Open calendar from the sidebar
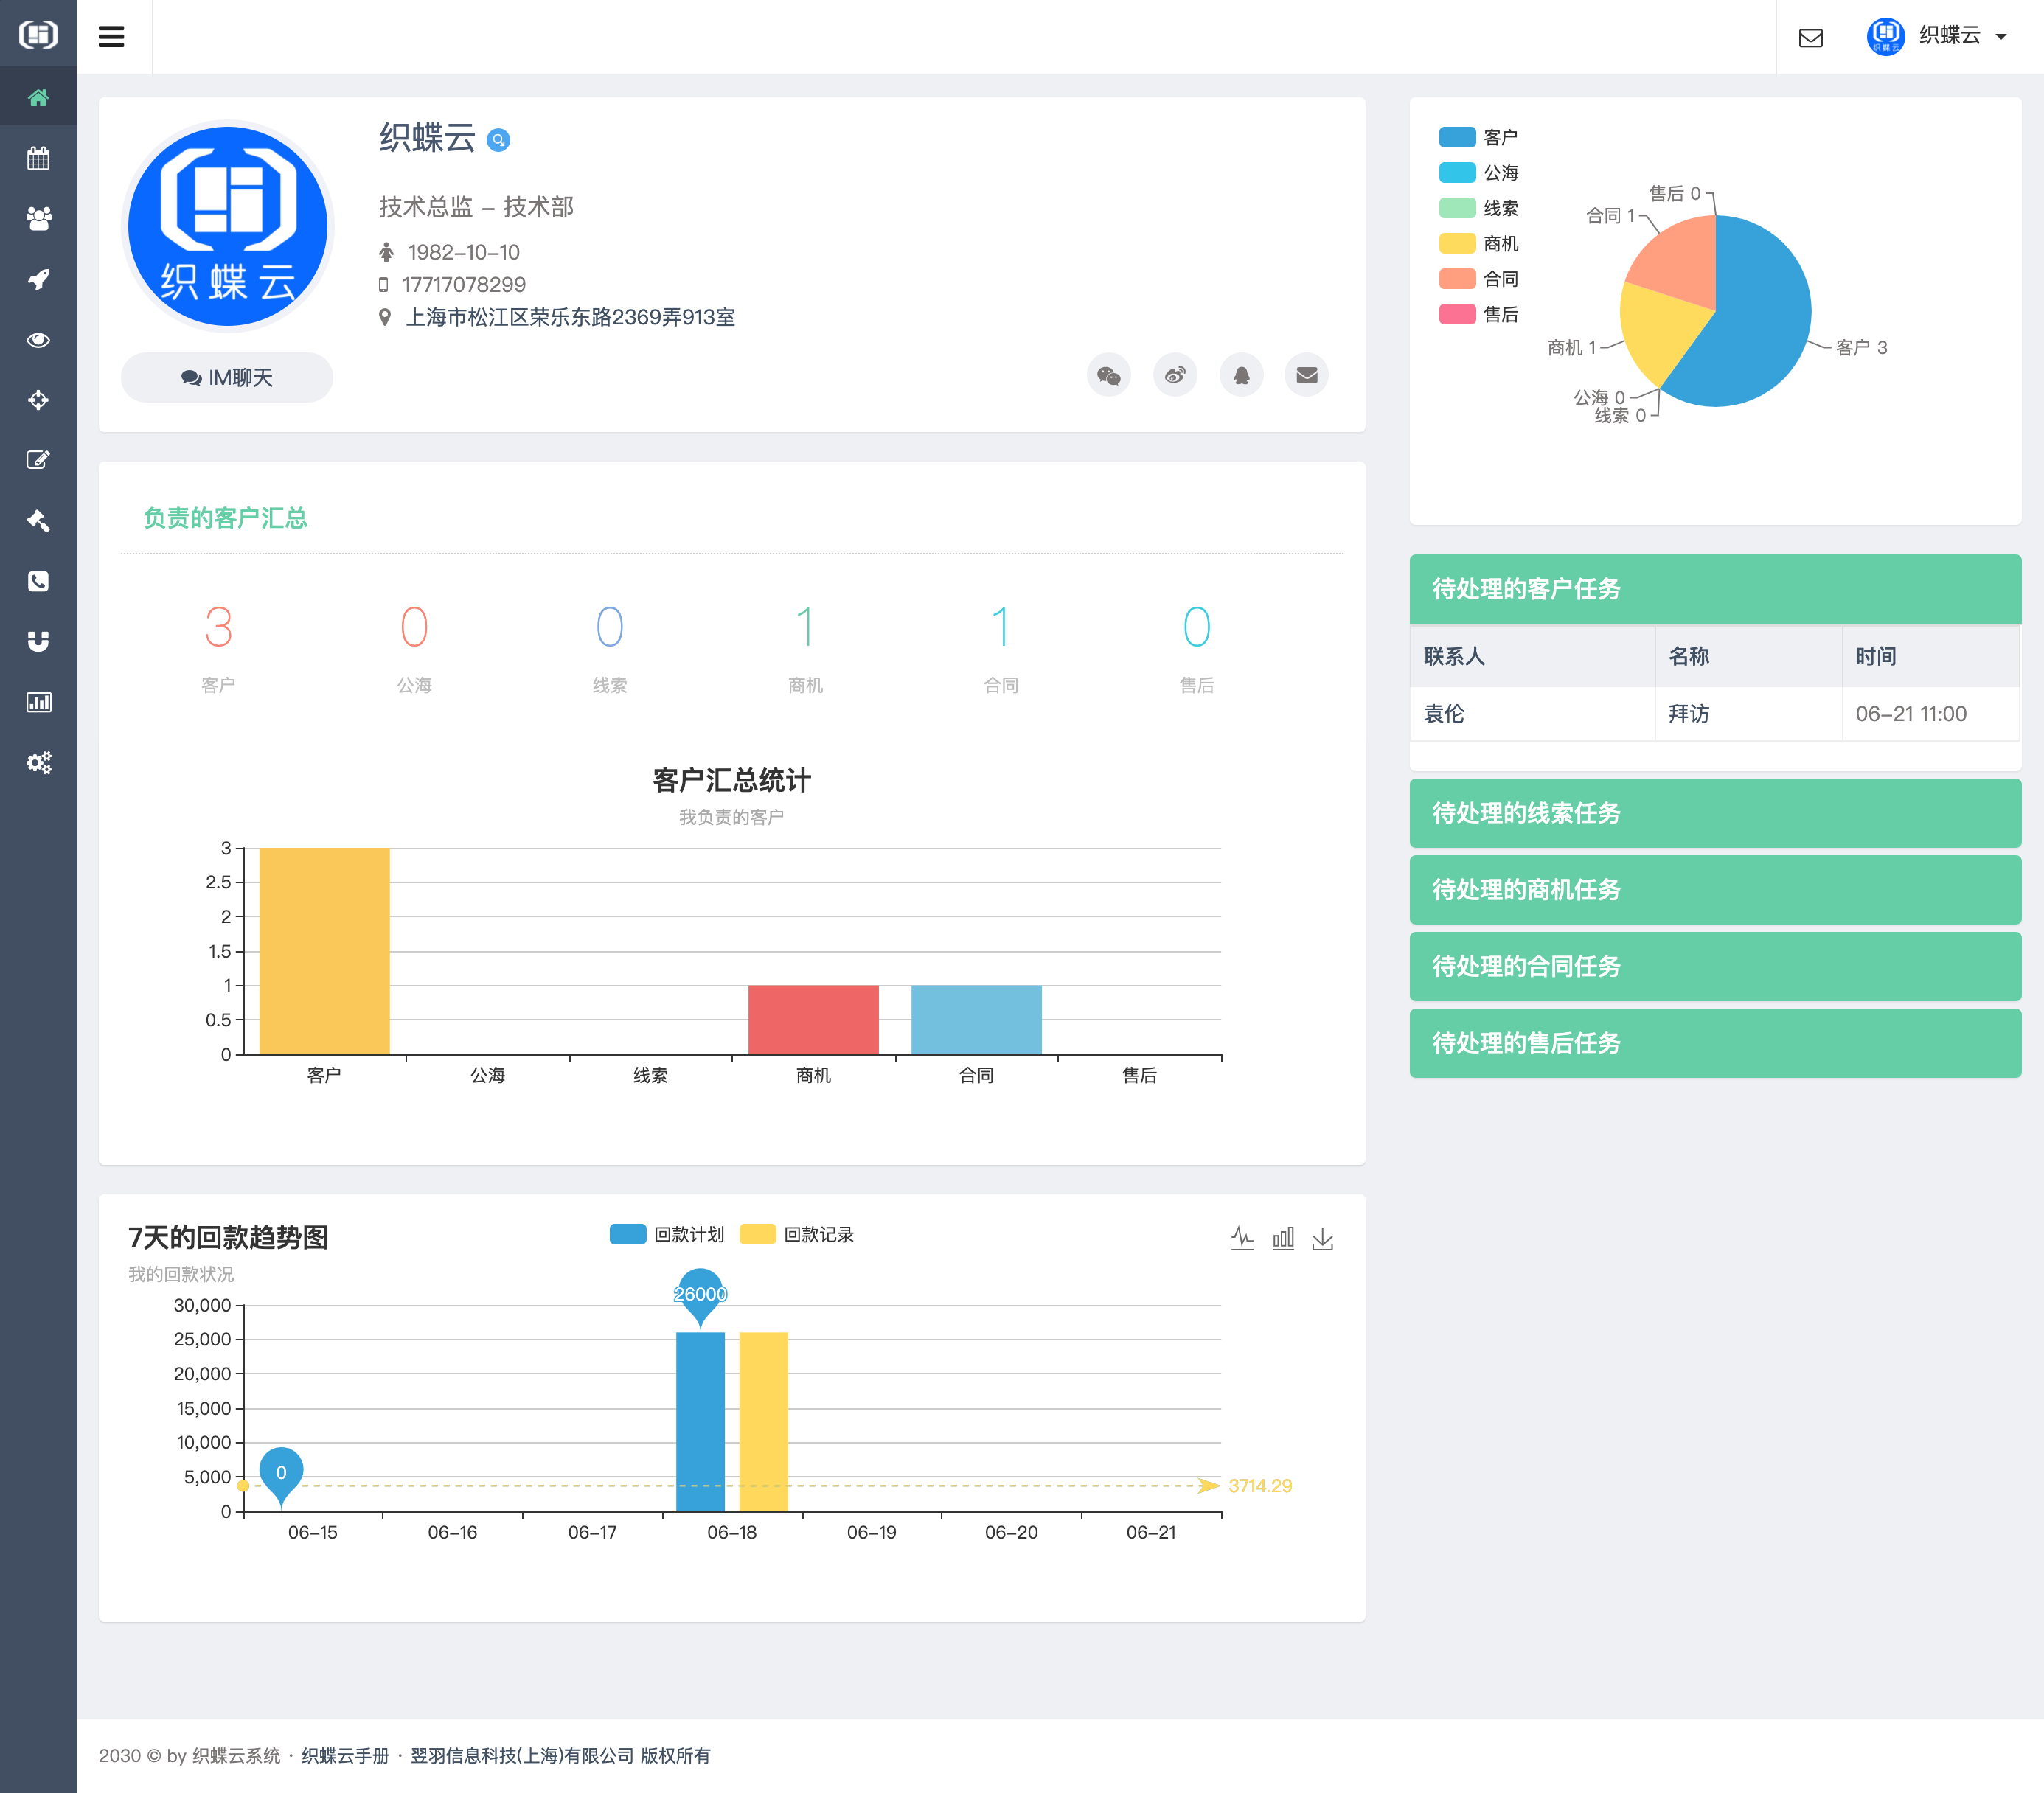Screen dimensions: 2044x1793 coord(38,158)
